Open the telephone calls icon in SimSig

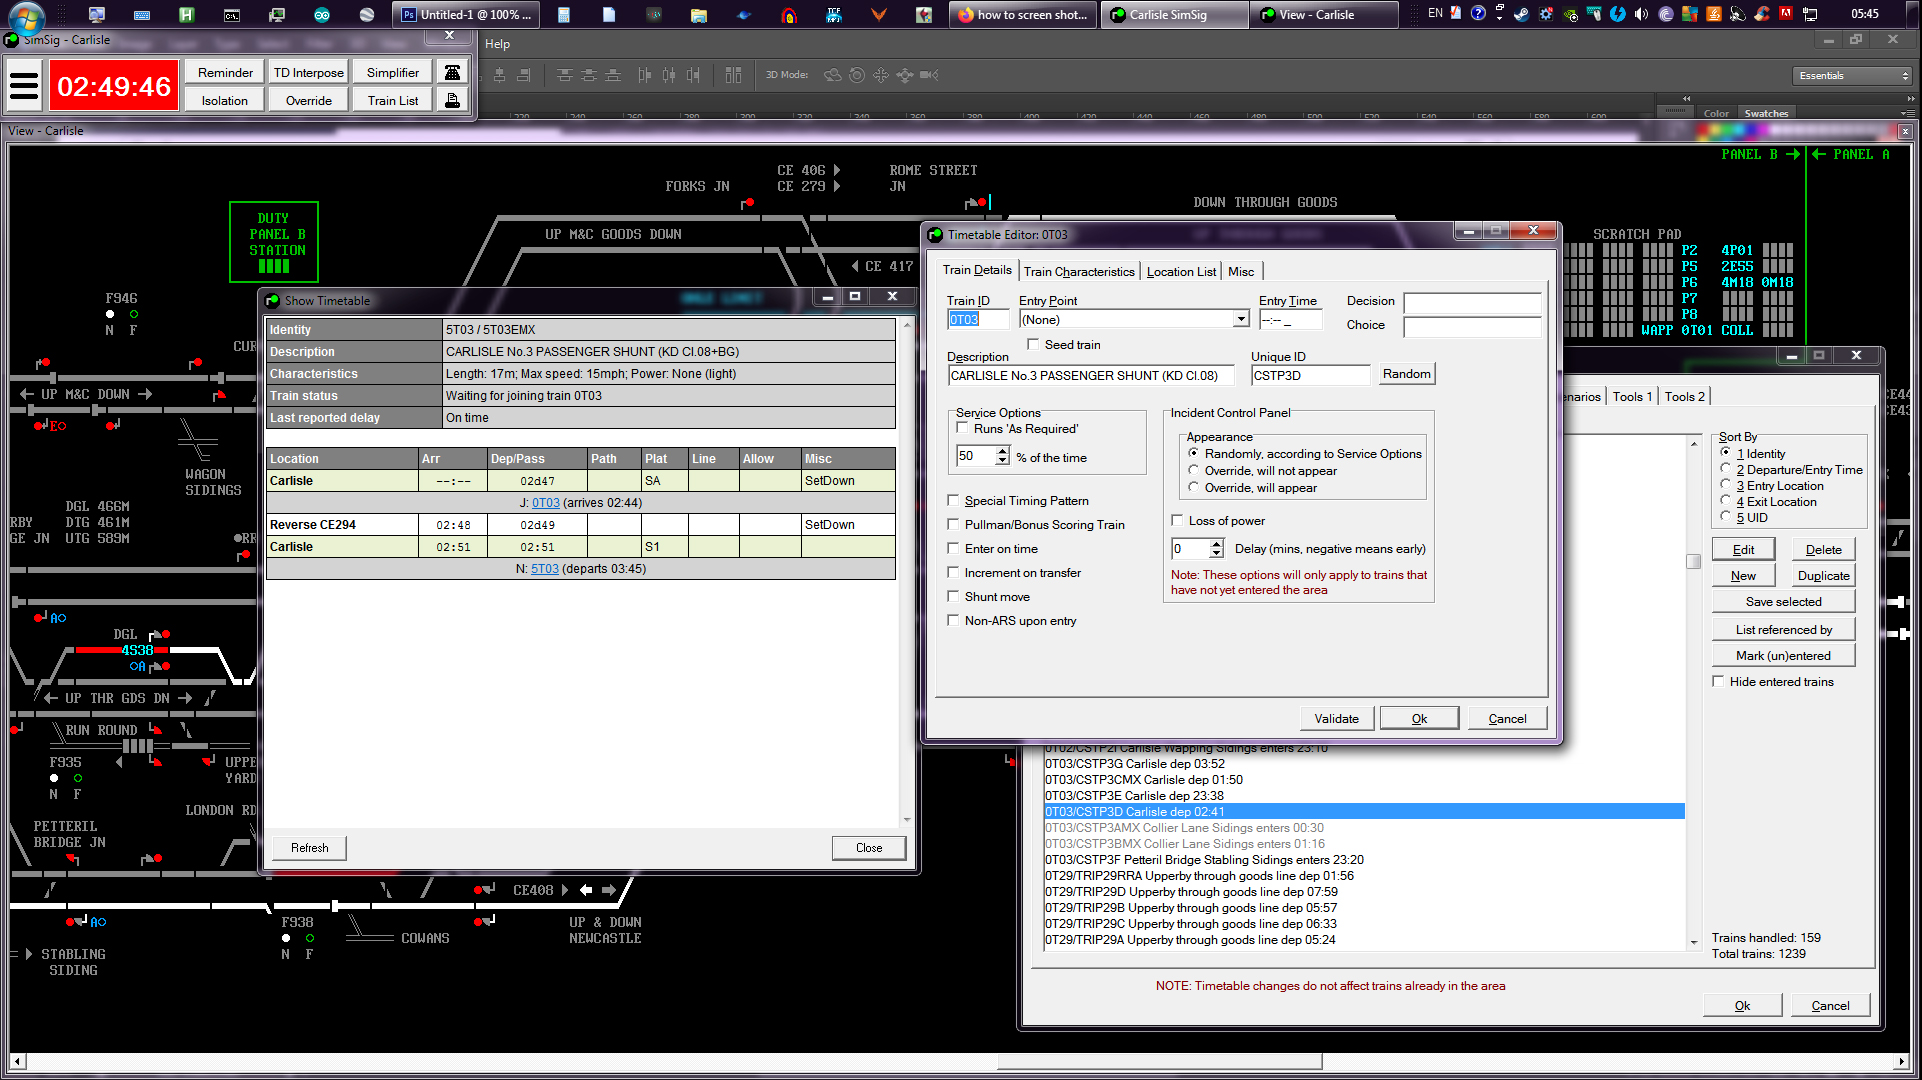[x=452, y=72]
